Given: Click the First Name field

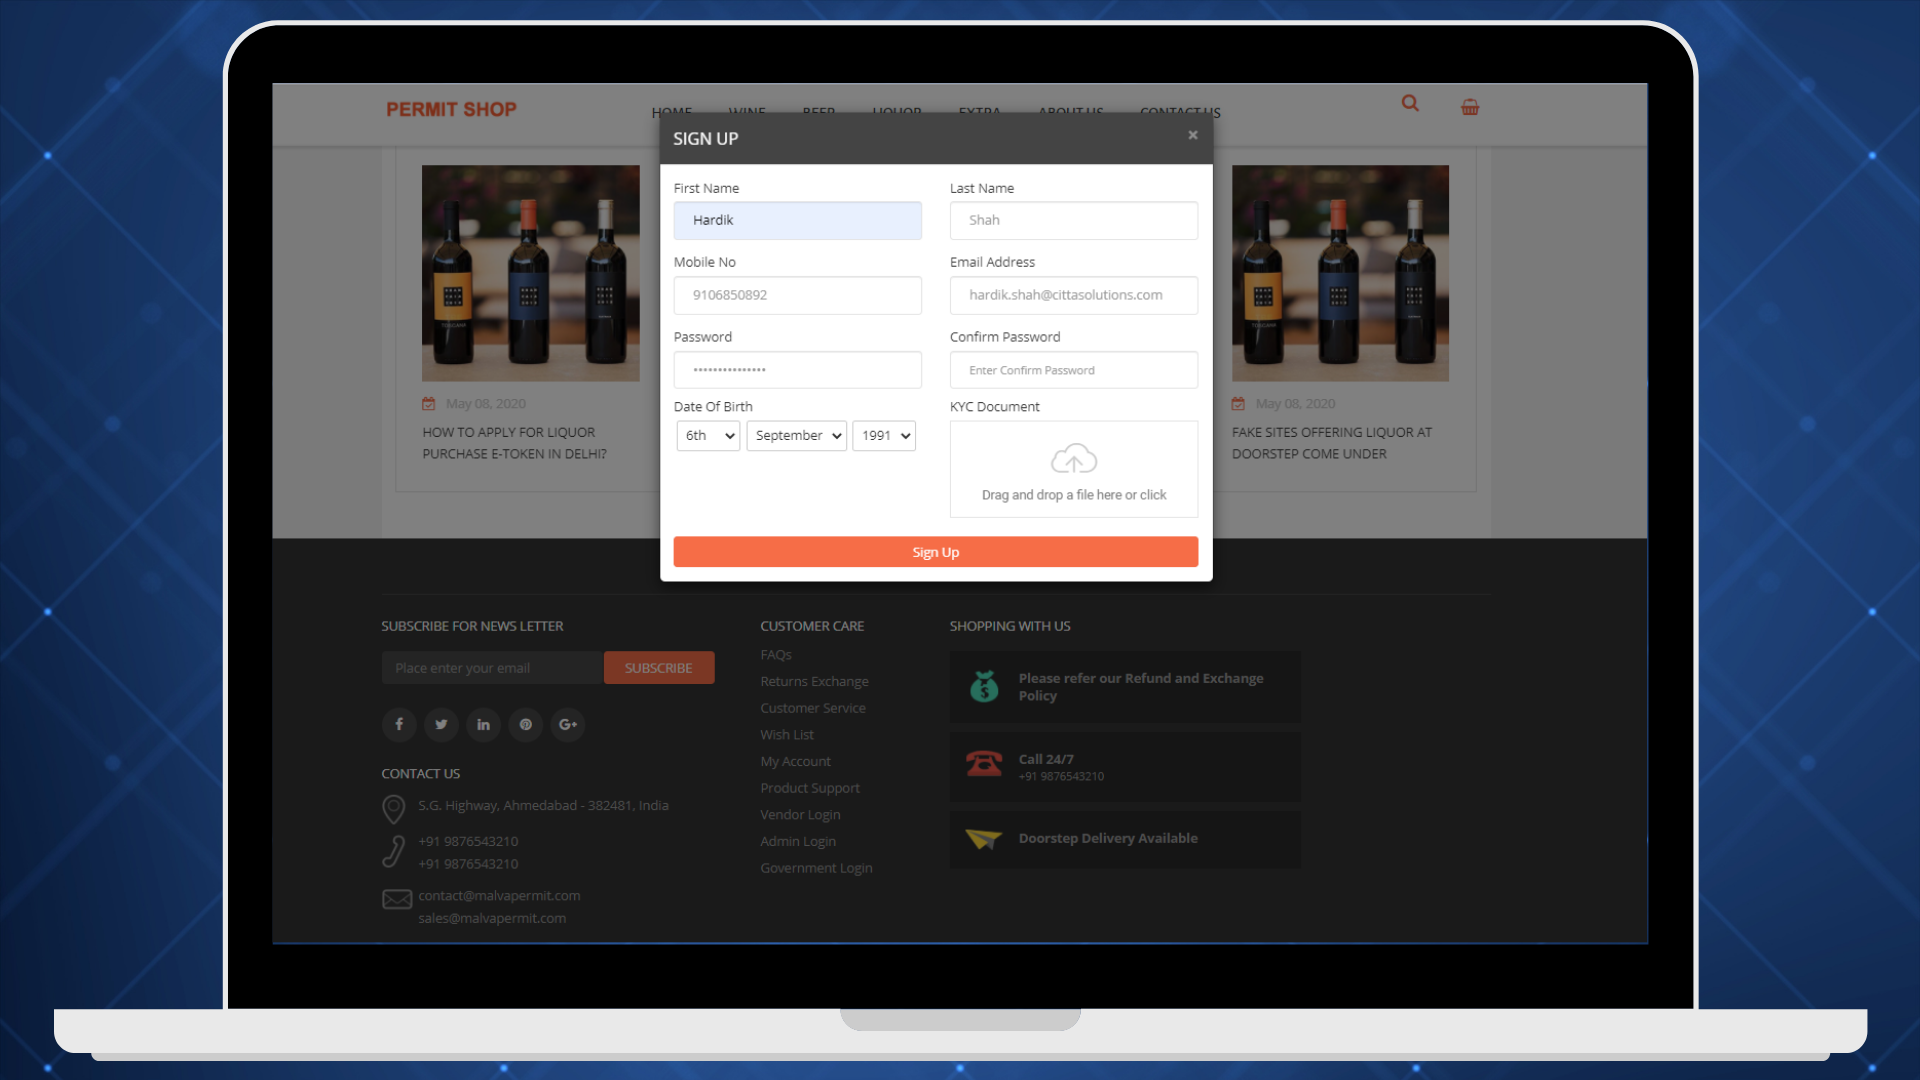Looking at the screenshot, I should [x=798, y=221].
